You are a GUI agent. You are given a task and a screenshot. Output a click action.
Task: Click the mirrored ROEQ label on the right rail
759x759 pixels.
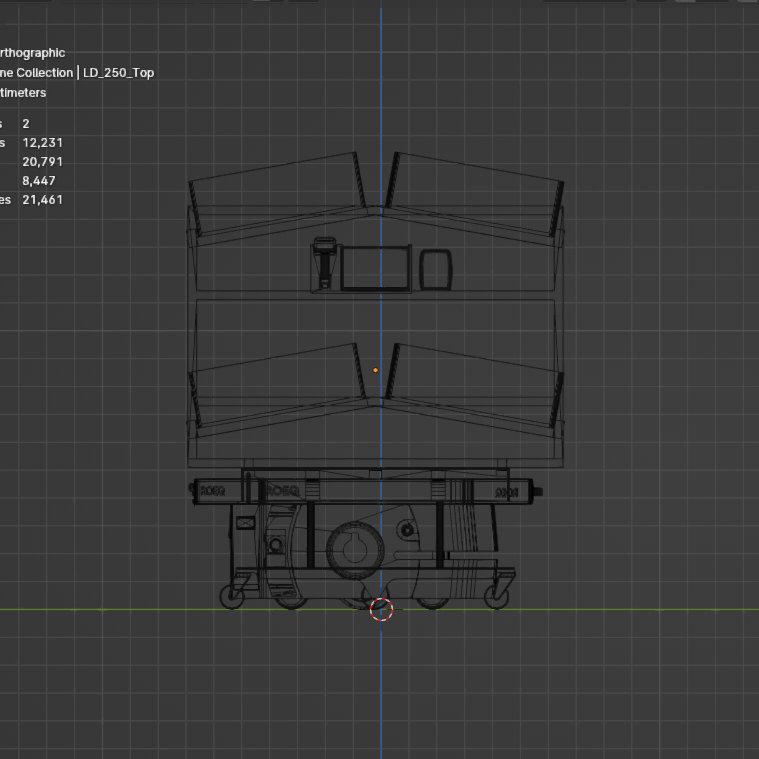click(507, 492)
